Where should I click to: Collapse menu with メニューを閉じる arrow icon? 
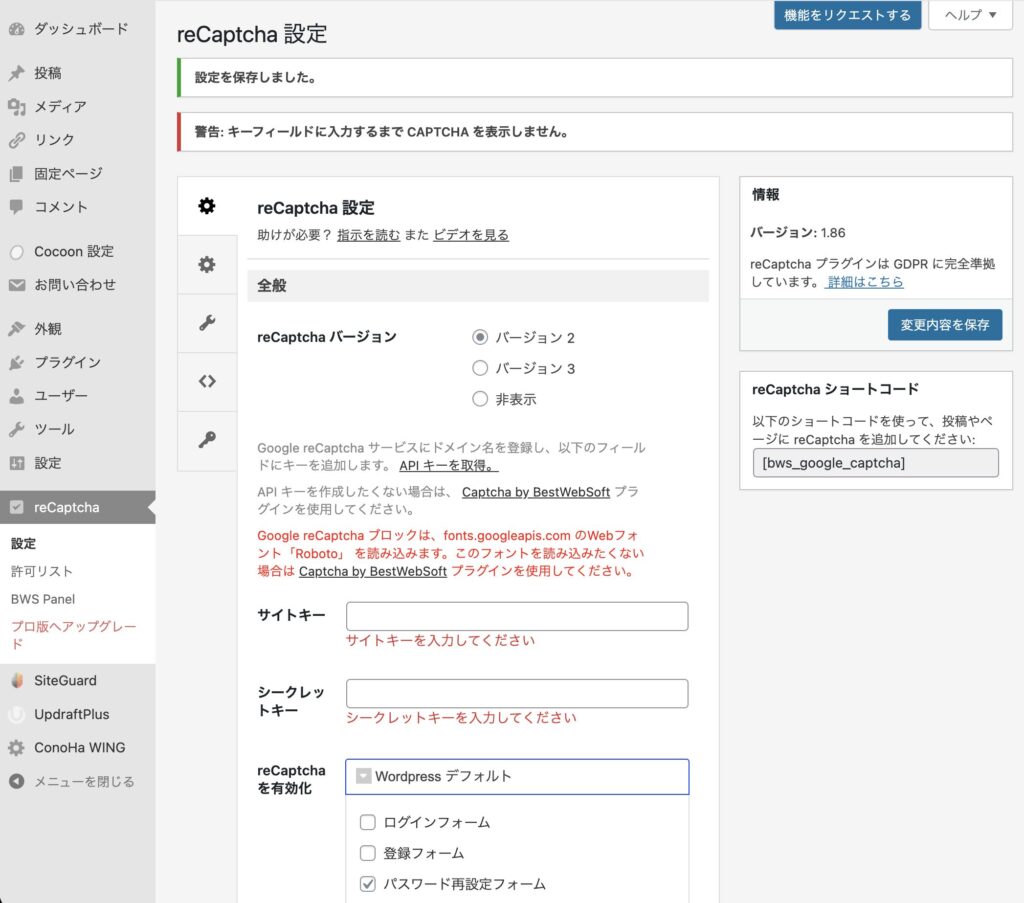click(x=16, y=782)
